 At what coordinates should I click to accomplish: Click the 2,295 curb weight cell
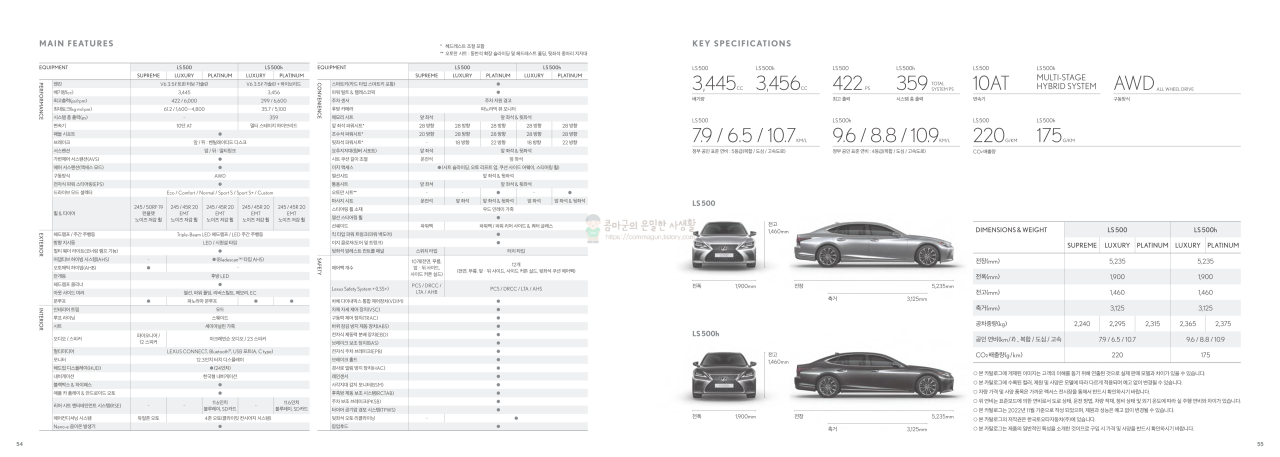click(1117, 323)
